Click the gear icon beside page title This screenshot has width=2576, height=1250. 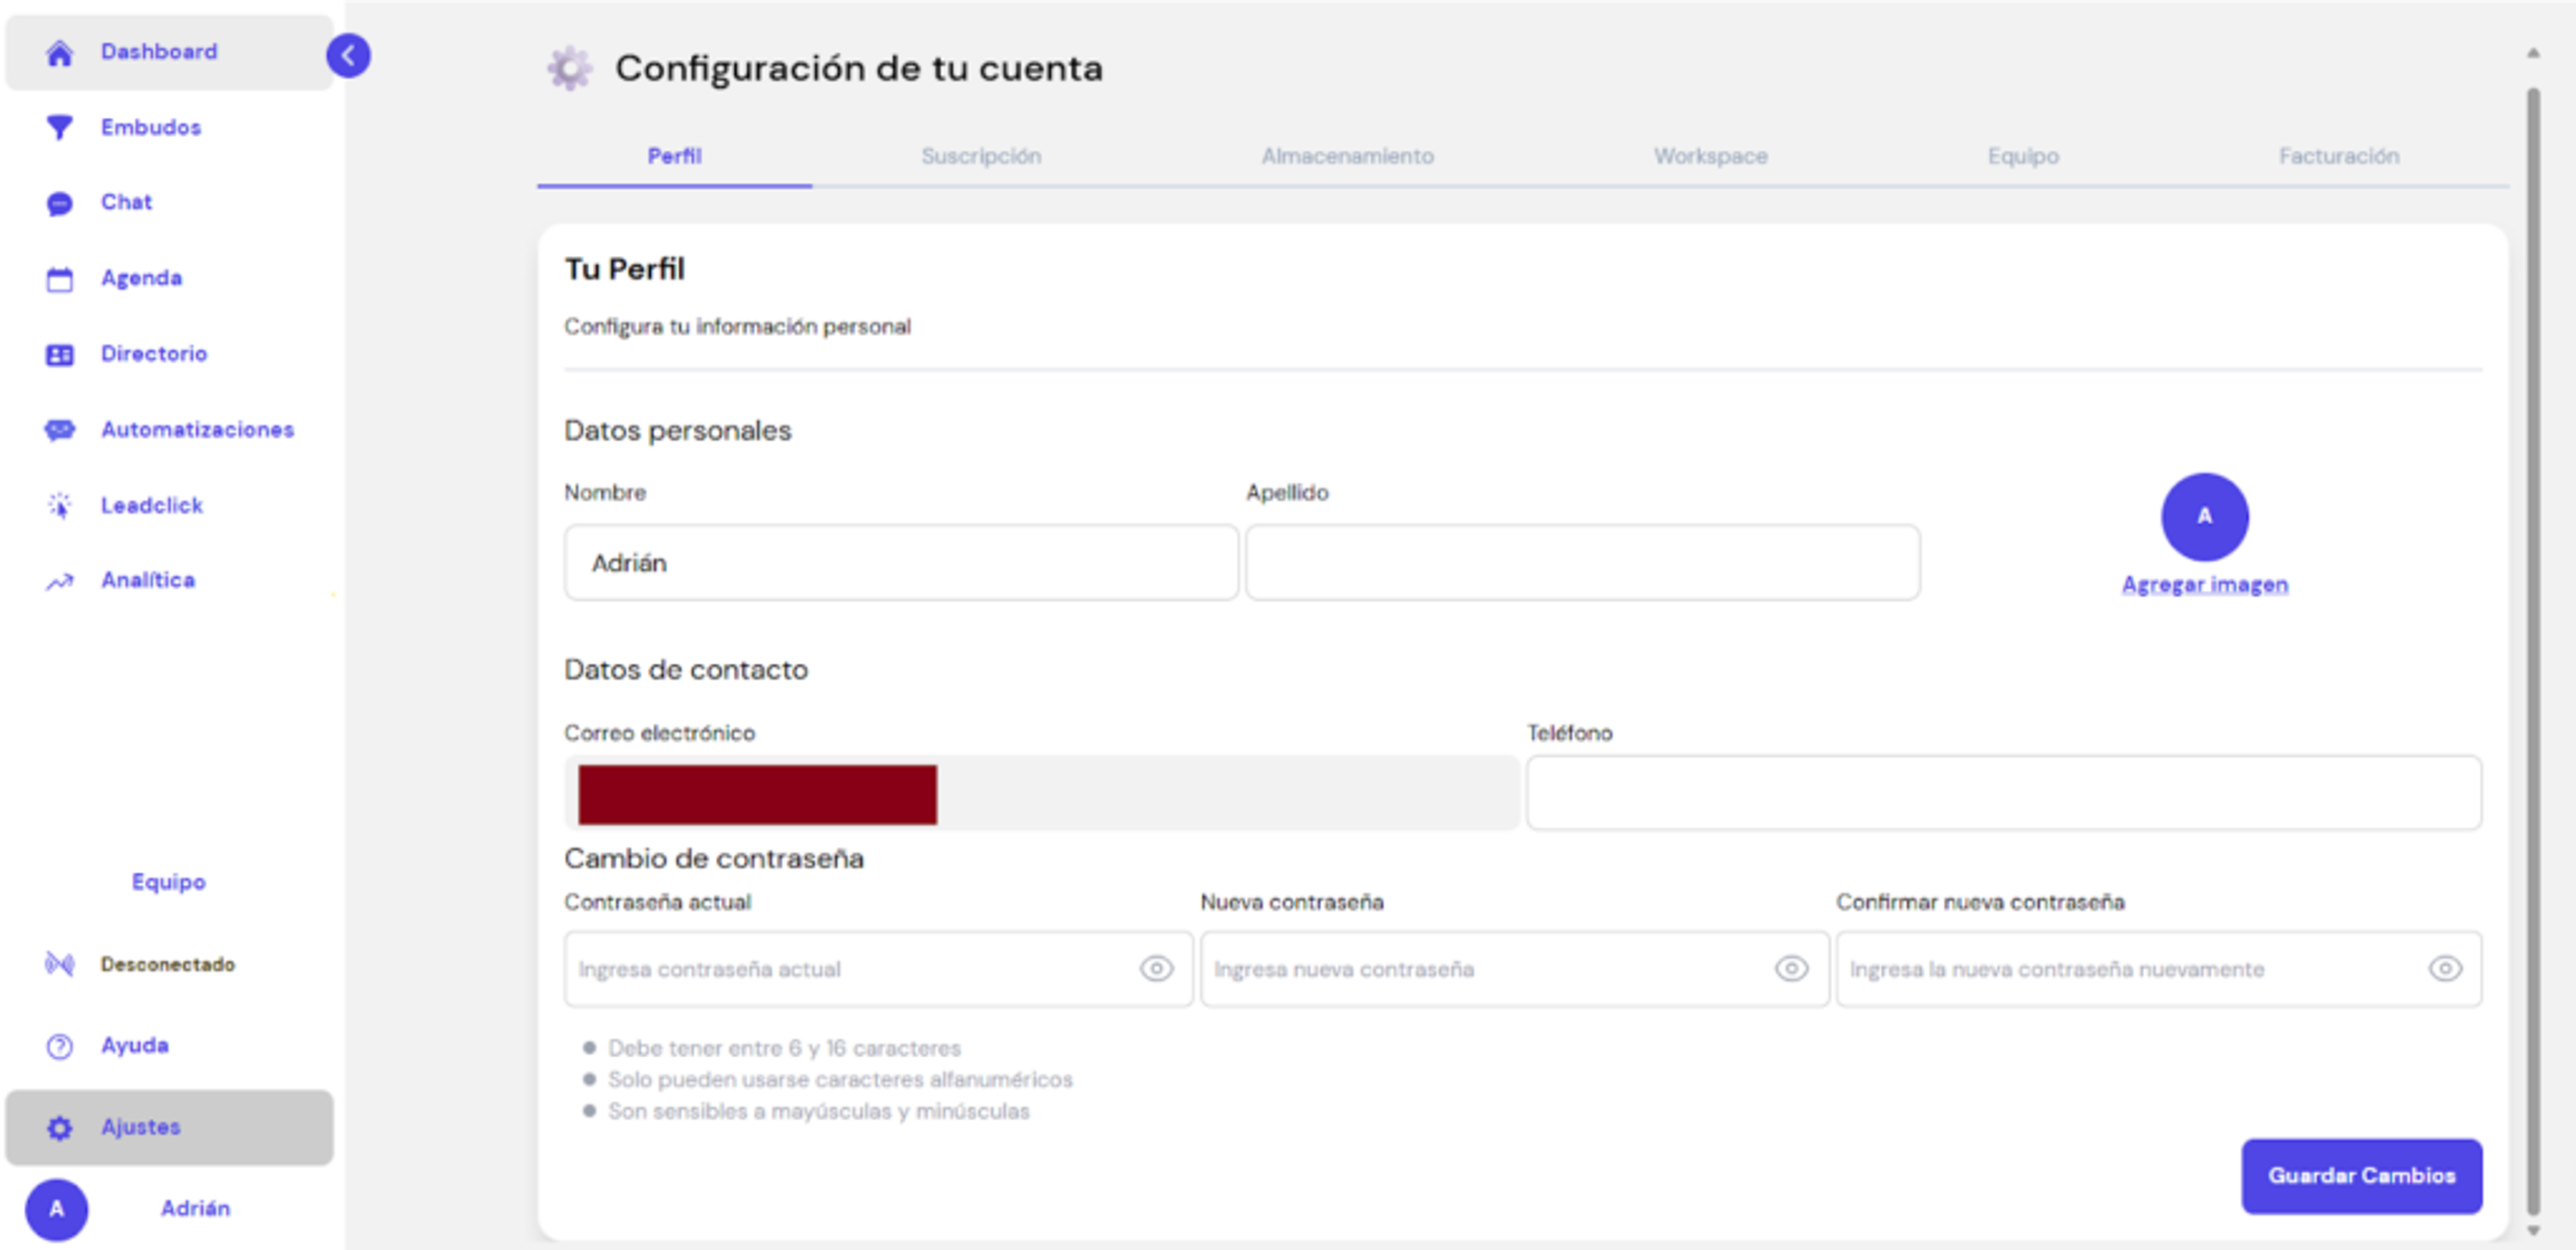pyautogui.click(x=569, y=68)
